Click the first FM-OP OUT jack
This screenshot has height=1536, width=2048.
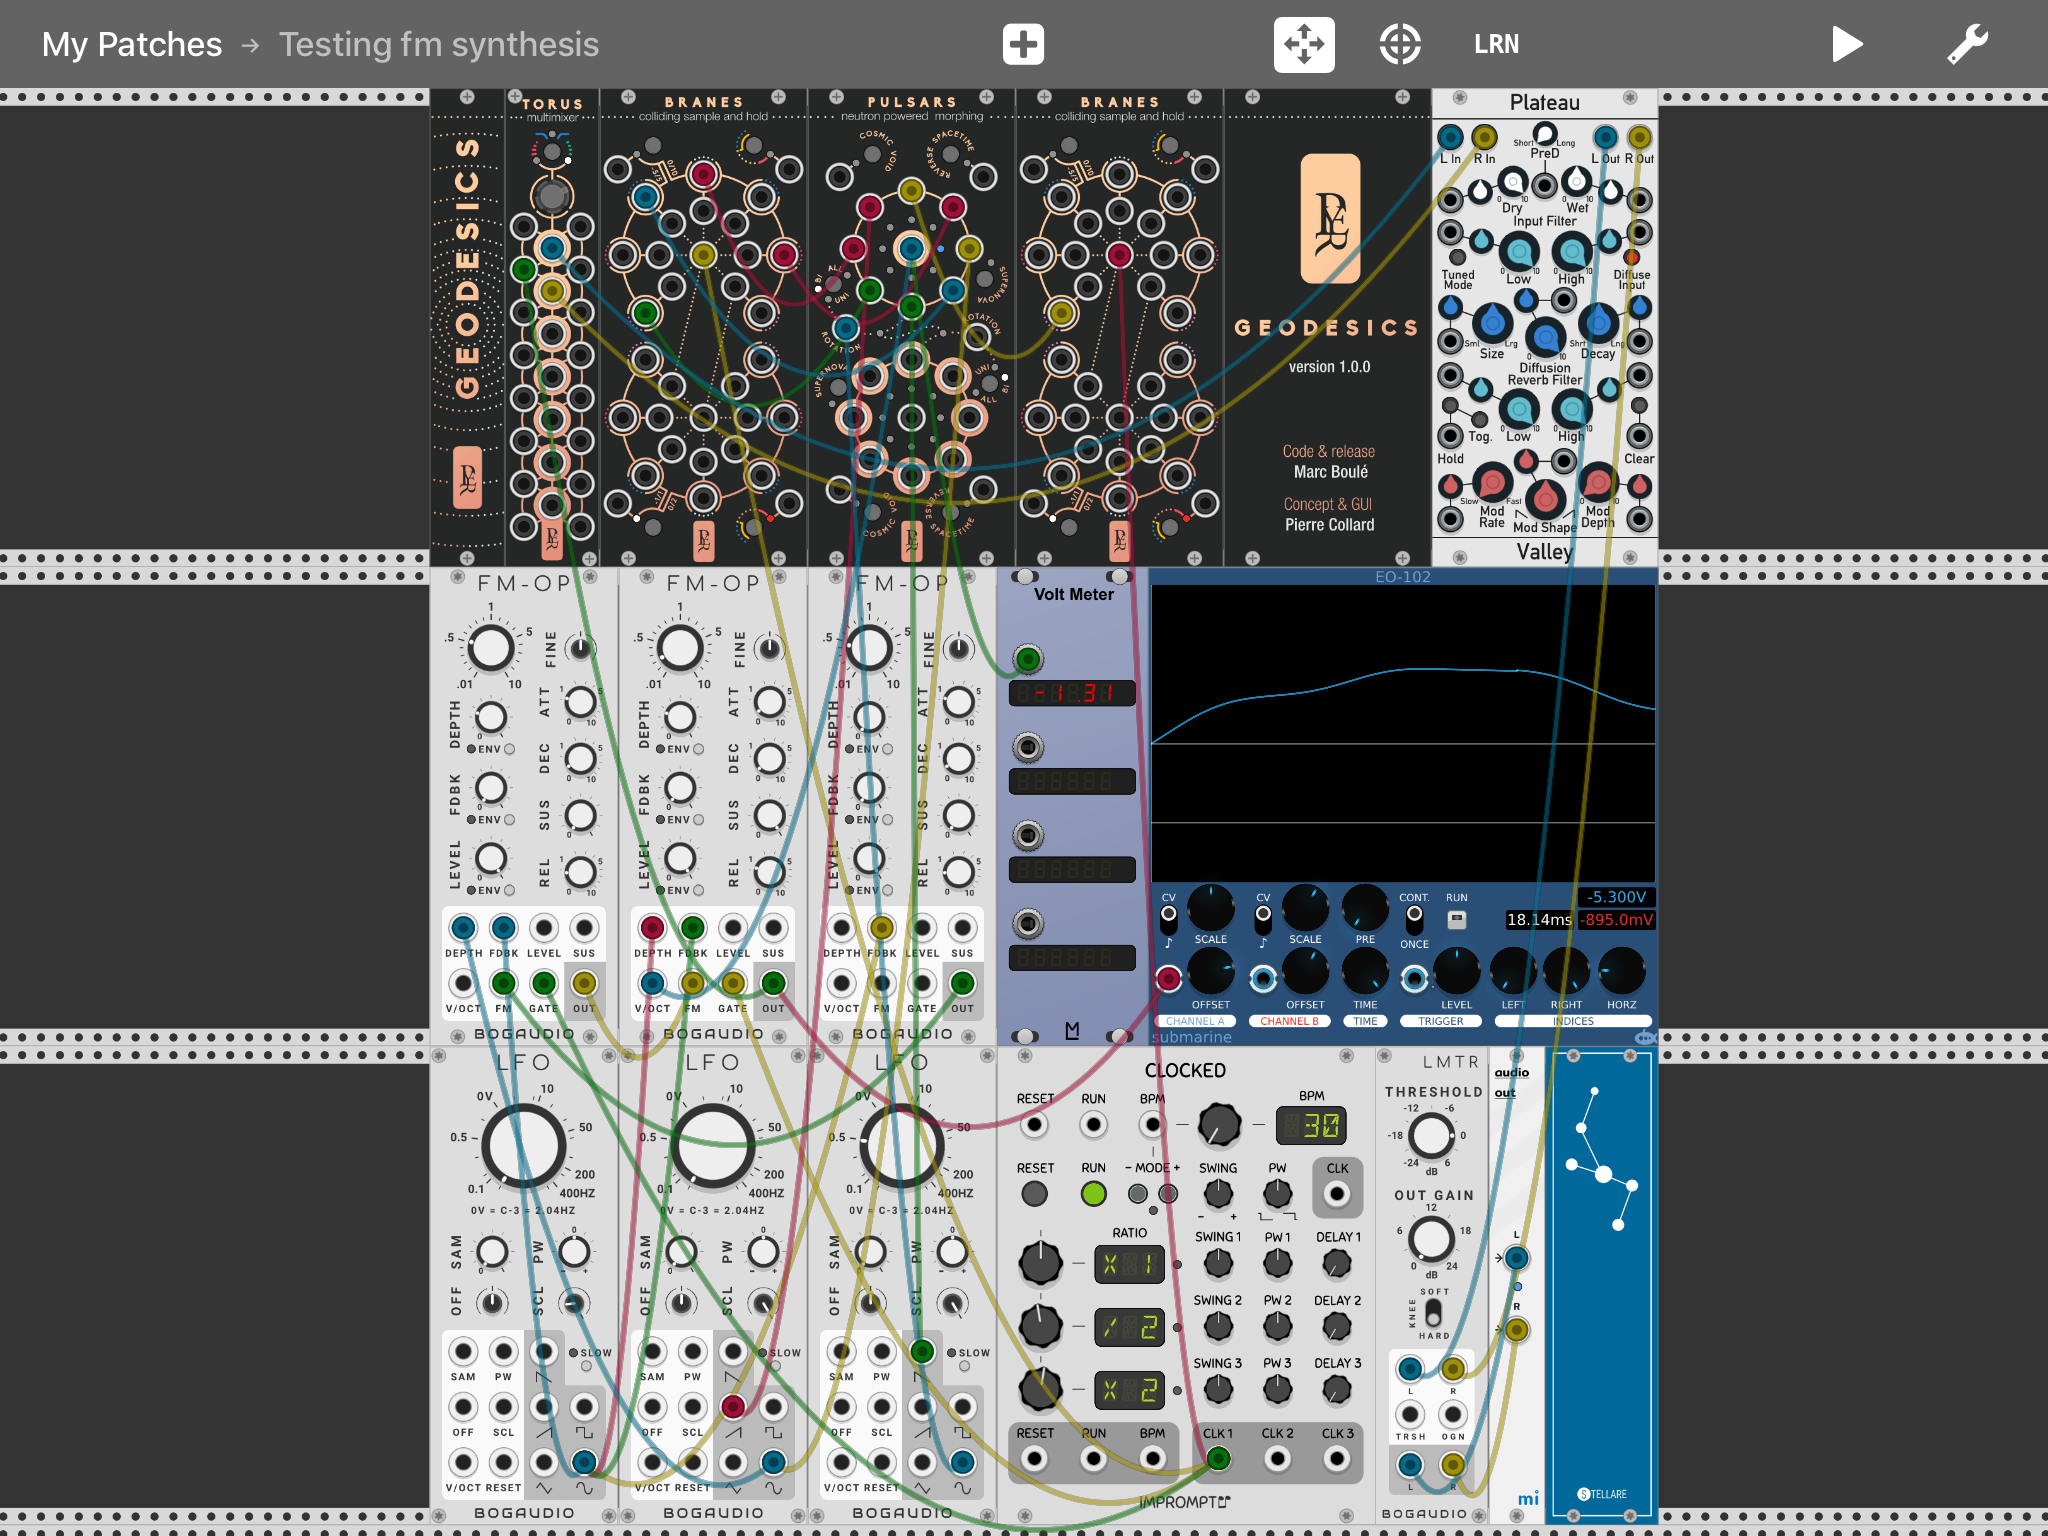tap(584, 983)
